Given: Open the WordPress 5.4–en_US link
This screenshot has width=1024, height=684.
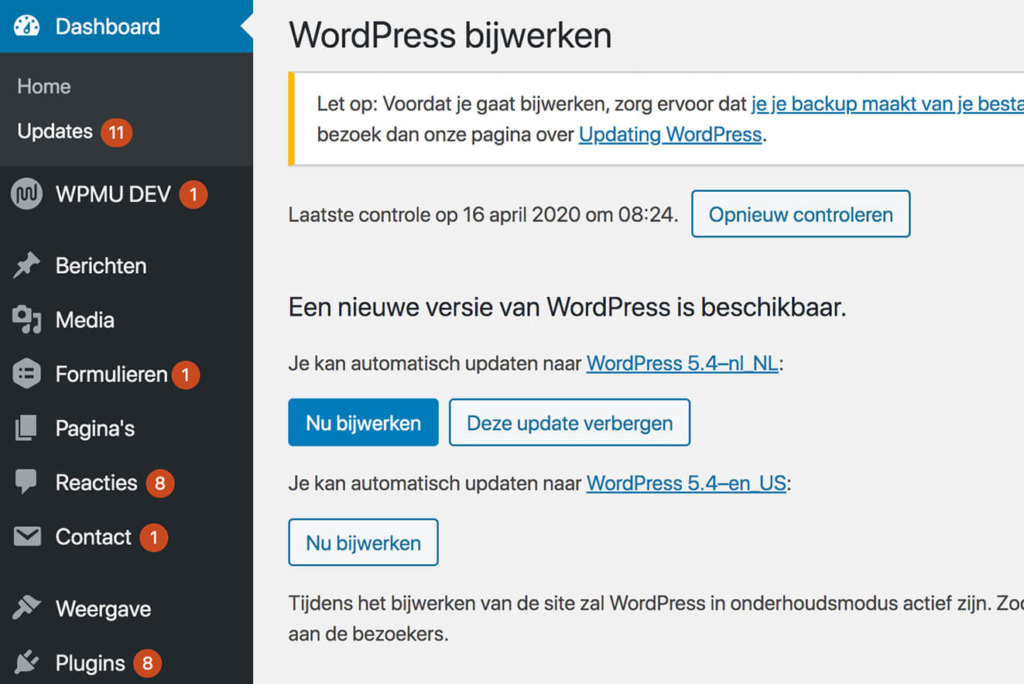Looking at the screenshot, I should 686,483.
